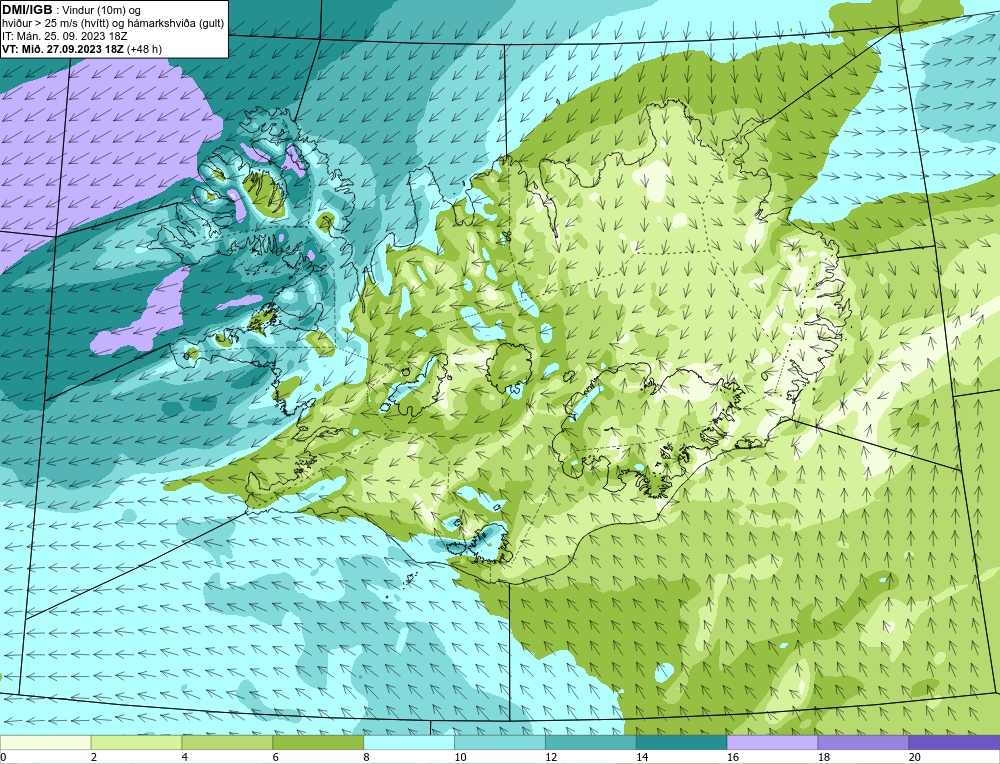Click the 0–2 m/s pale legend swatch
1000x764 pixels.
click(x=45, y=742)
